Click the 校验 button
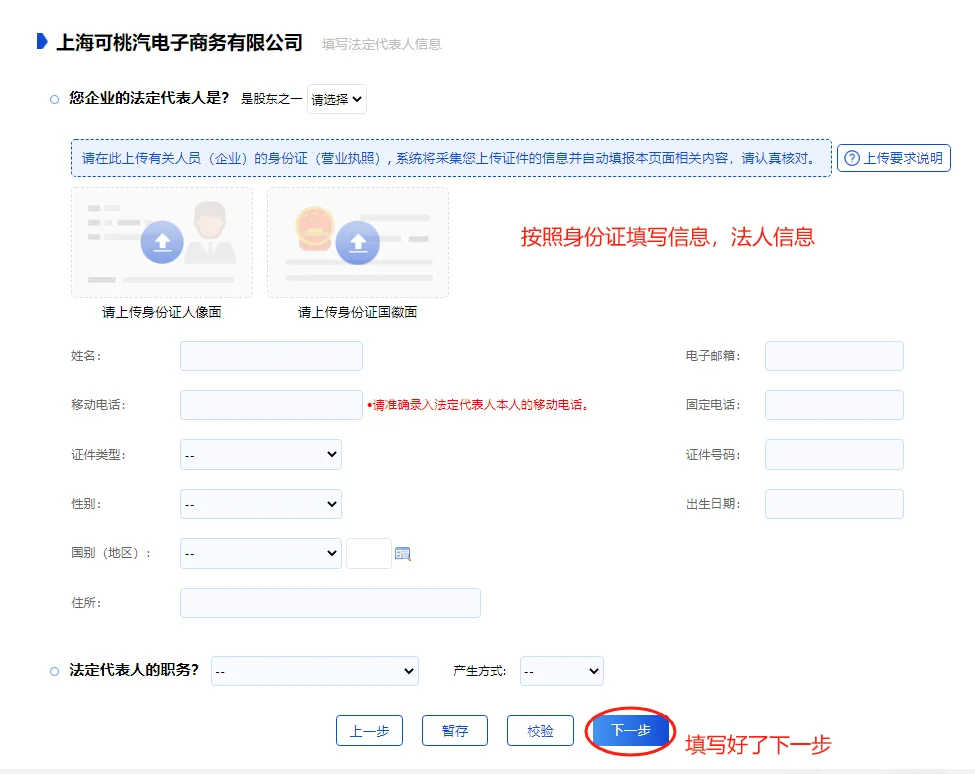 540,731
